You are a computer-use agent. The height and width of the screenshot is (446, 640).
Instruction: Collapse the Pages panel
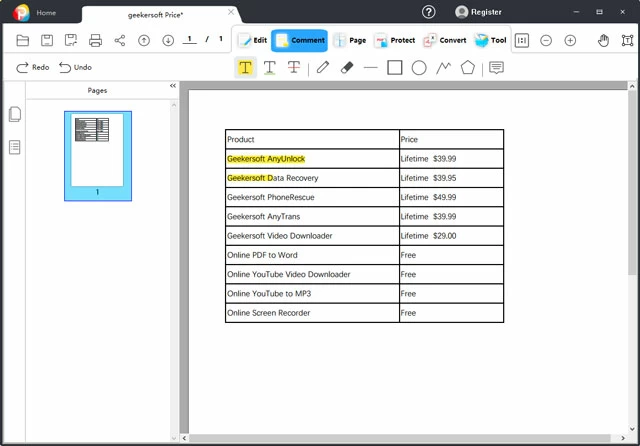[172, 86]
